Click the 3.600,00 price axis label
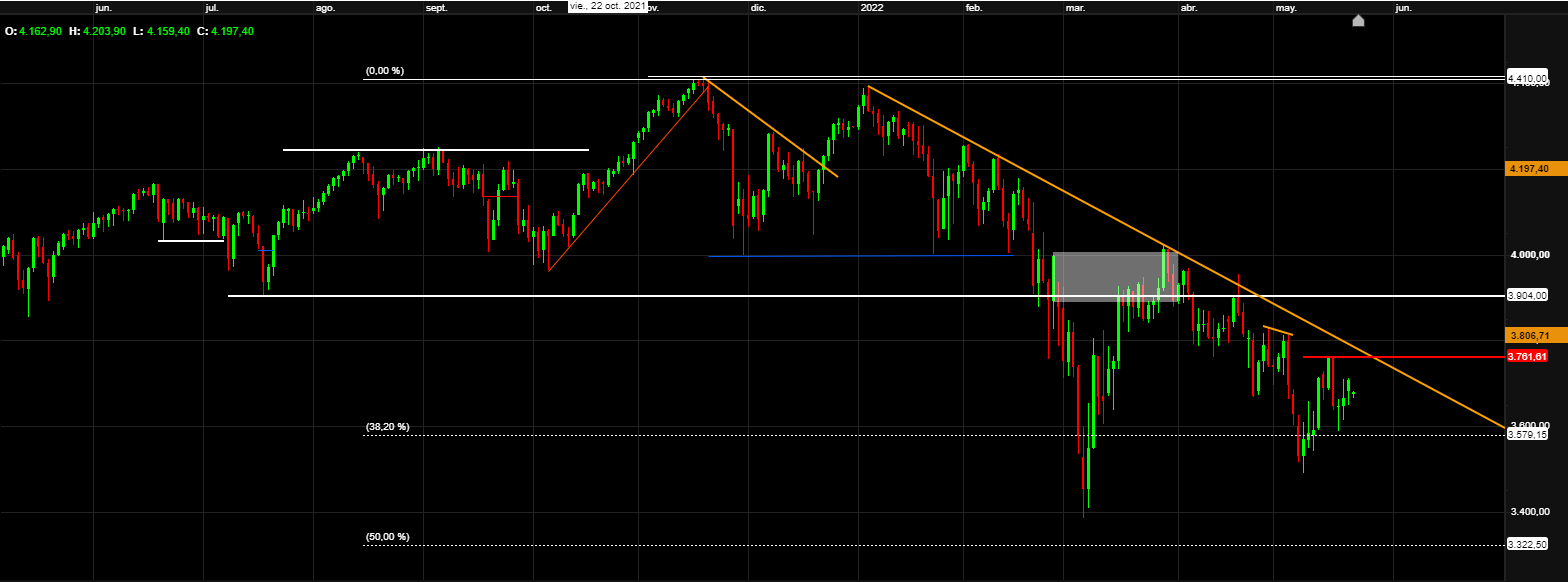This screenshot has width=1568, height=582. coord(1530,426)
